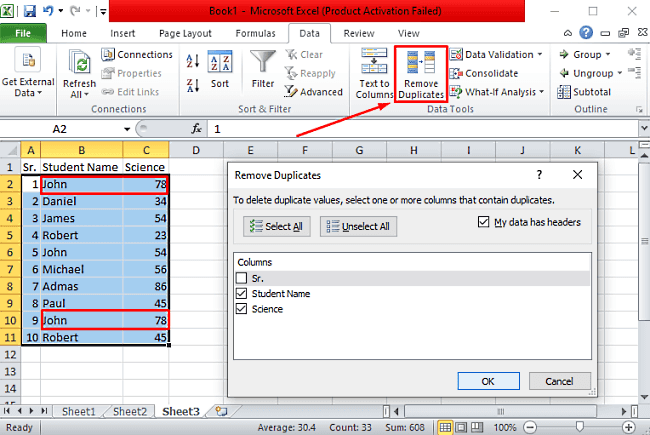Switch to the Insert tab
Screen dimensions: 650x435
click(122, 33)
